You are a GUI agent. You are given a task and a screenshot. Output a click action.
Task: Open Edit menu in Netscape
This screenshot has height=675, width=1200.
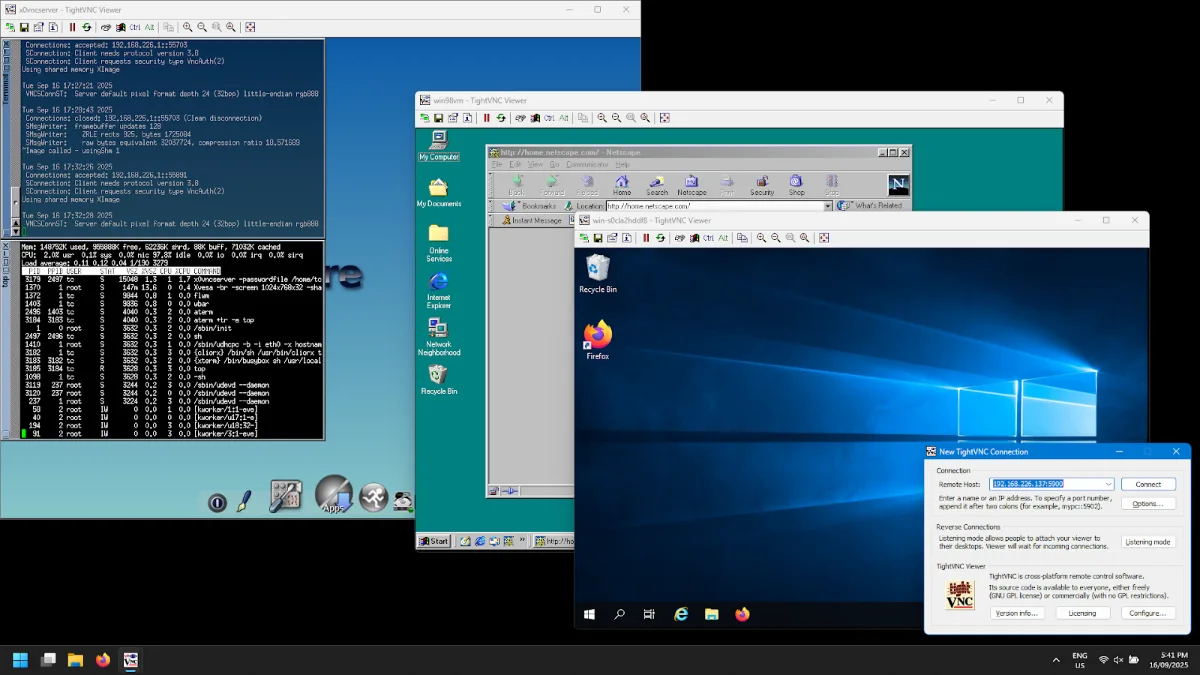click(x=516, y=164)
